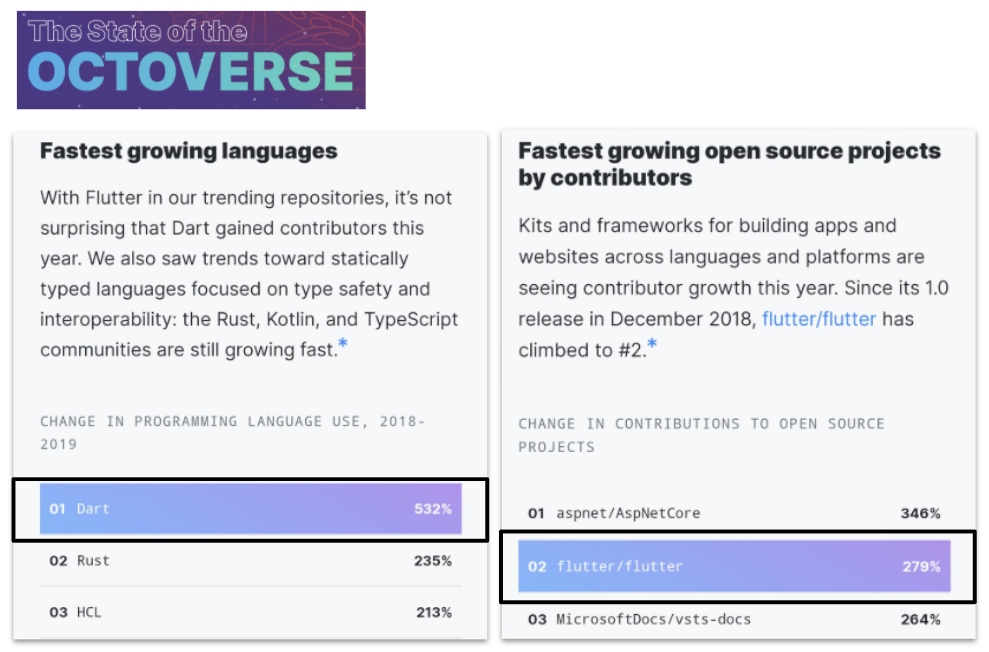Click 'CHANGE IN CONTRIBUTIONS TO OPEN SOURCE' caption
The width and height of the screenshot is (989, 652).
point(701,435)
